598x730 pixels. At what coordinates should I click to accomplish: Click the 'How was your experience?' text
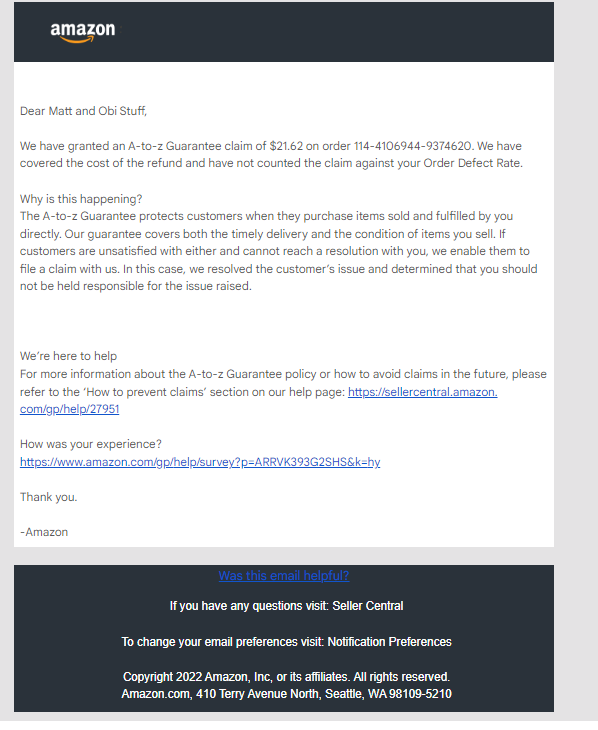click(91, 444)
